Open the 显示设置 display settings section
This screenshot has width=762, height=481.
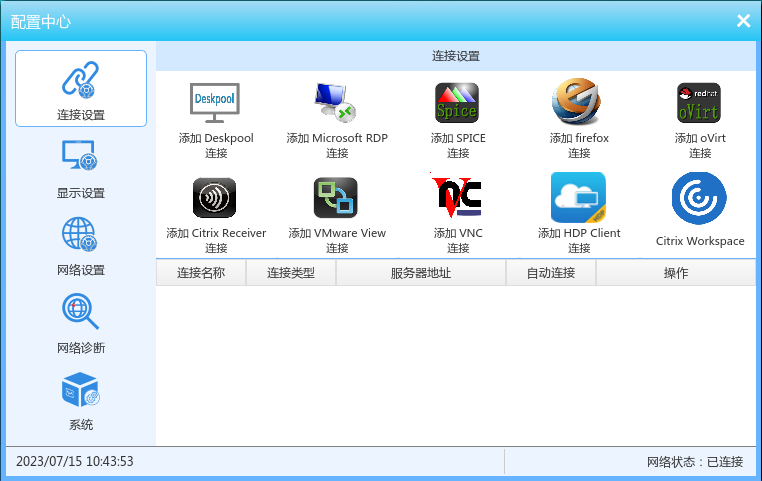(81, 169)
